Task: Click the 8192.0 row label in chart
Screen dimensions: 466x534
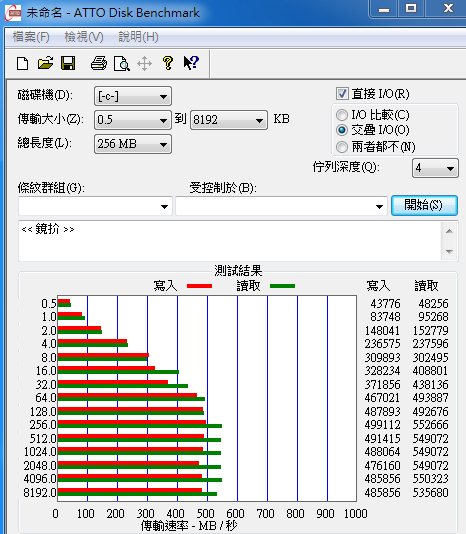Action: click(x=40, y=493)
